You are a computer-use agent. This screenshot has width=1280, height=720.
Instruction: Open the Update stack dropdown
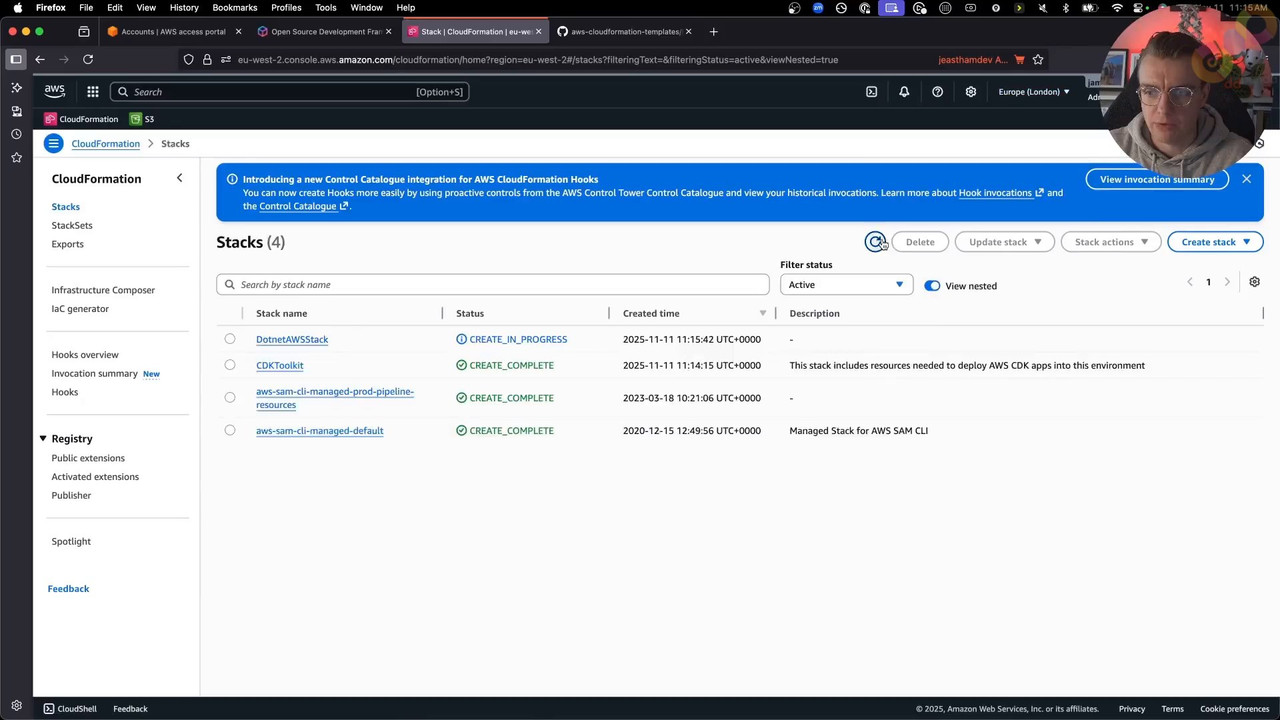[x=1005, y=242]
